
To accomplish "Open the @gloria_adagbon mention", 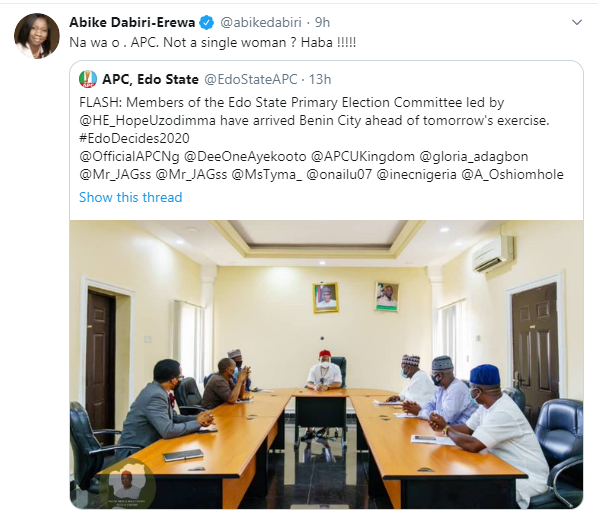I will coord(474,157).
